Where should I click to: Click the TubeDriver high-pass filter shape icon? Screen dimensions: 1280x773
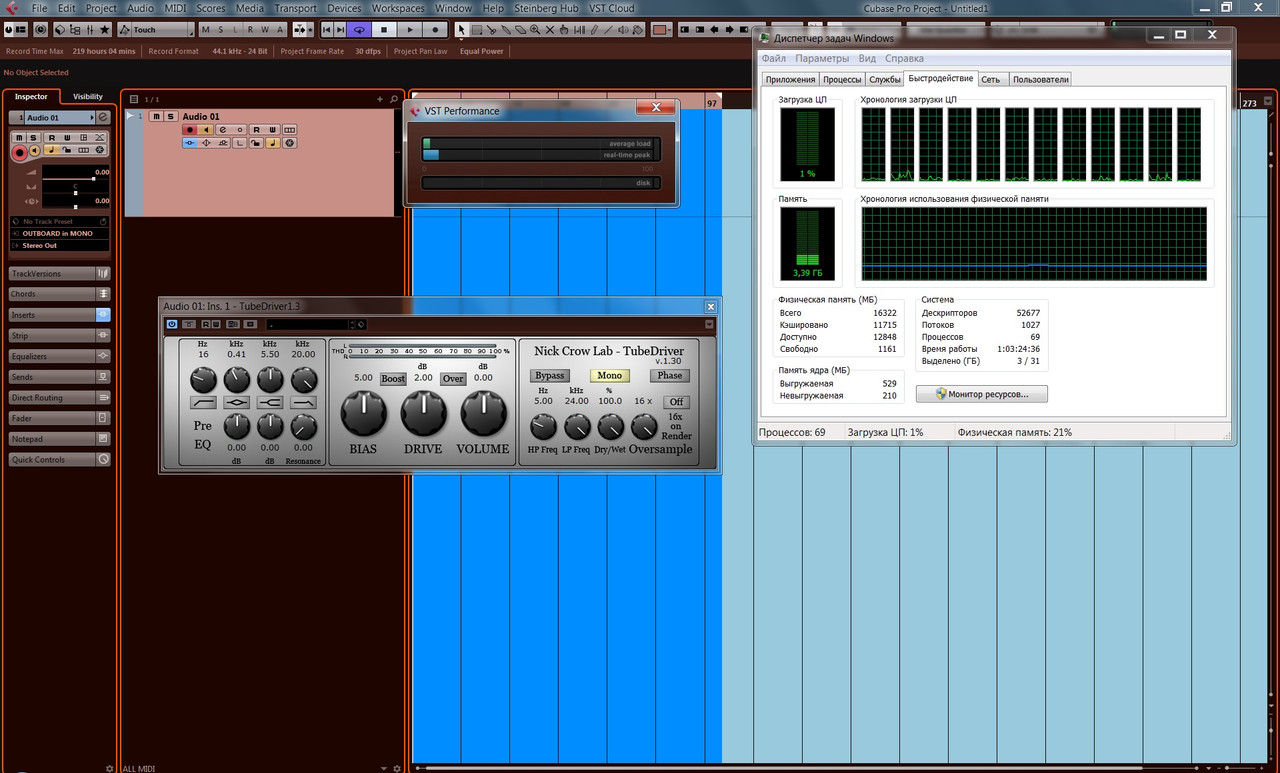(x=203, y=402)
